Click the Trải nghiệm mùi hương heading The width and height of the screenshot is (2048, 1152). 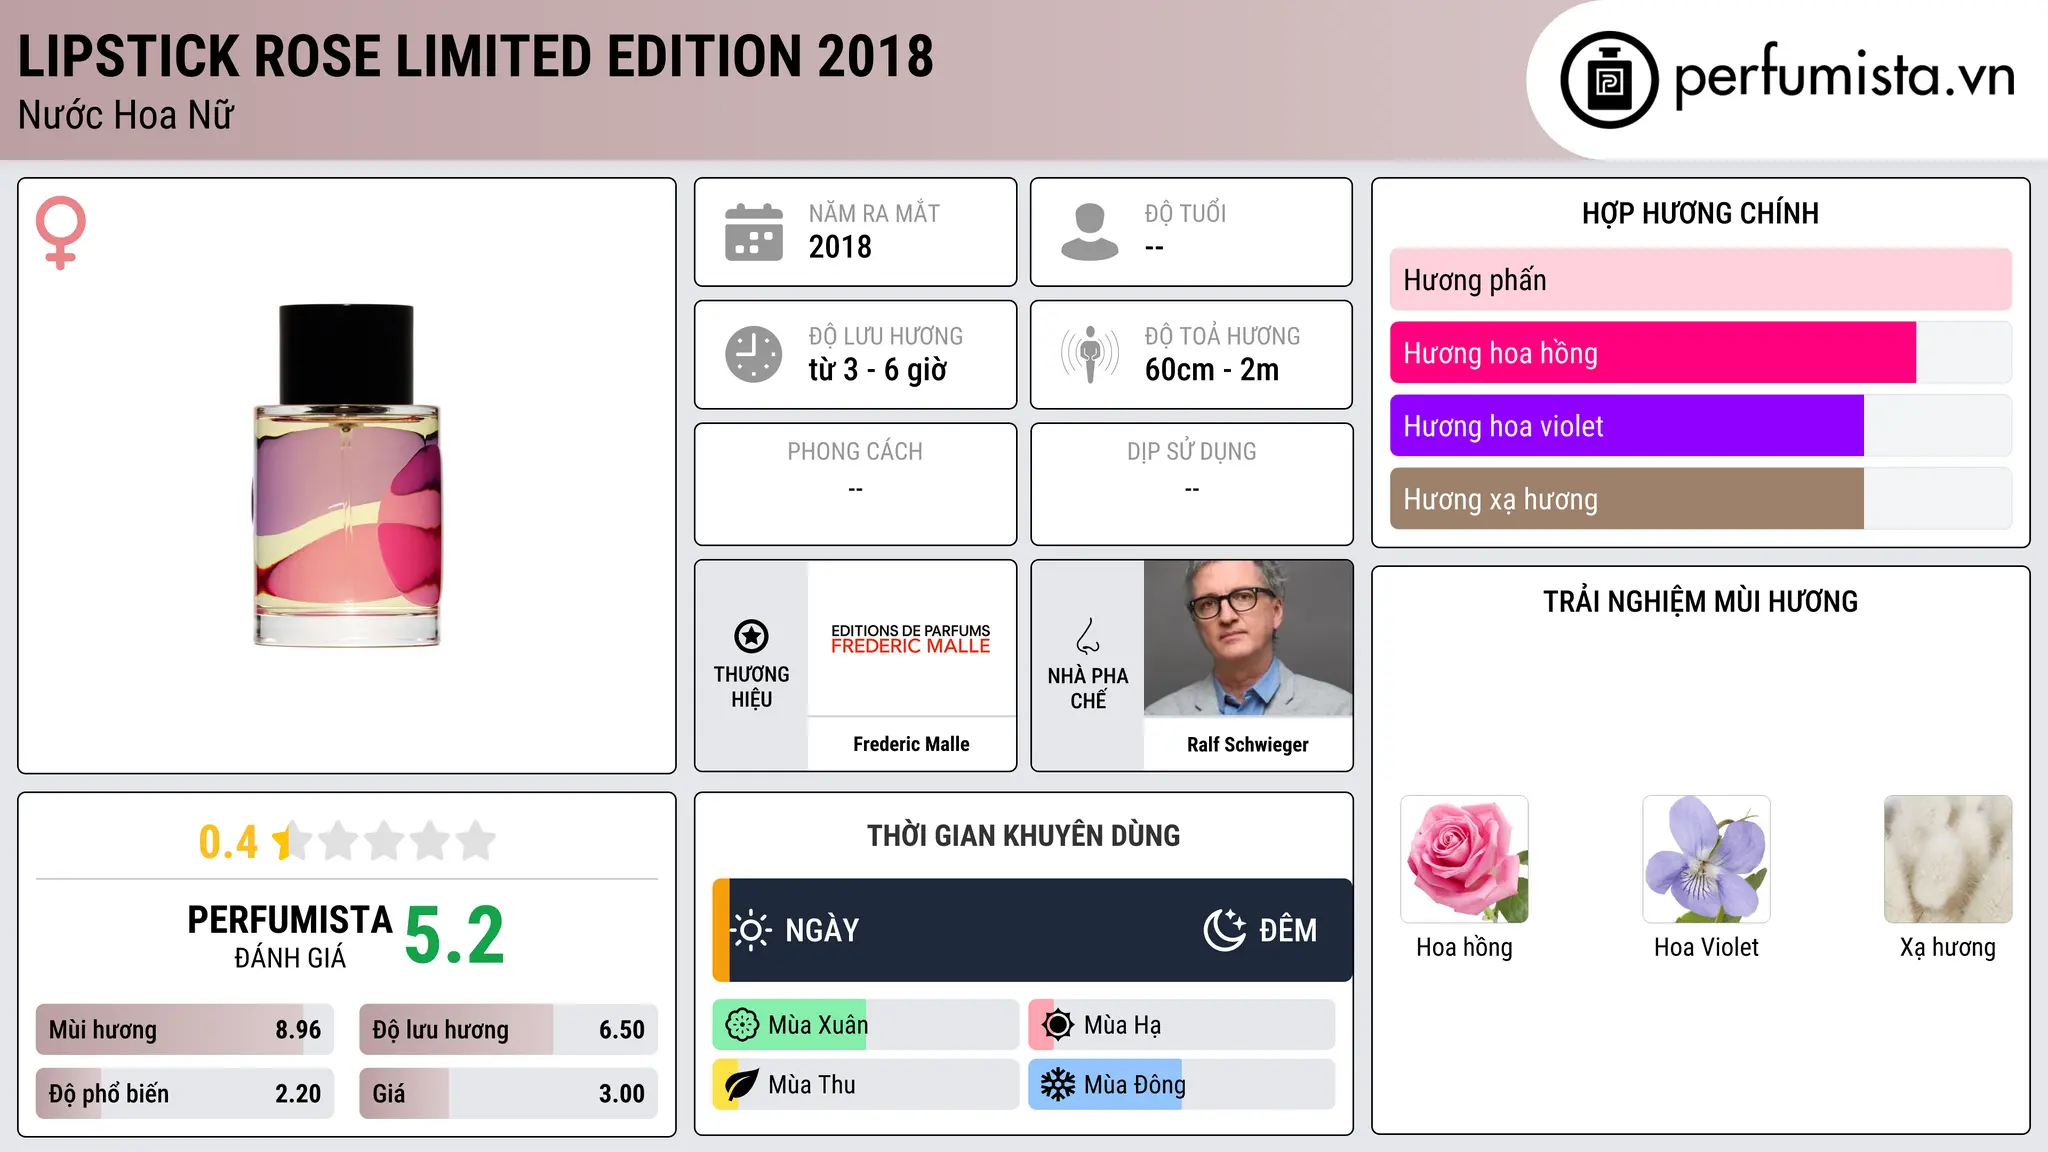click(x=1700, y=601)
